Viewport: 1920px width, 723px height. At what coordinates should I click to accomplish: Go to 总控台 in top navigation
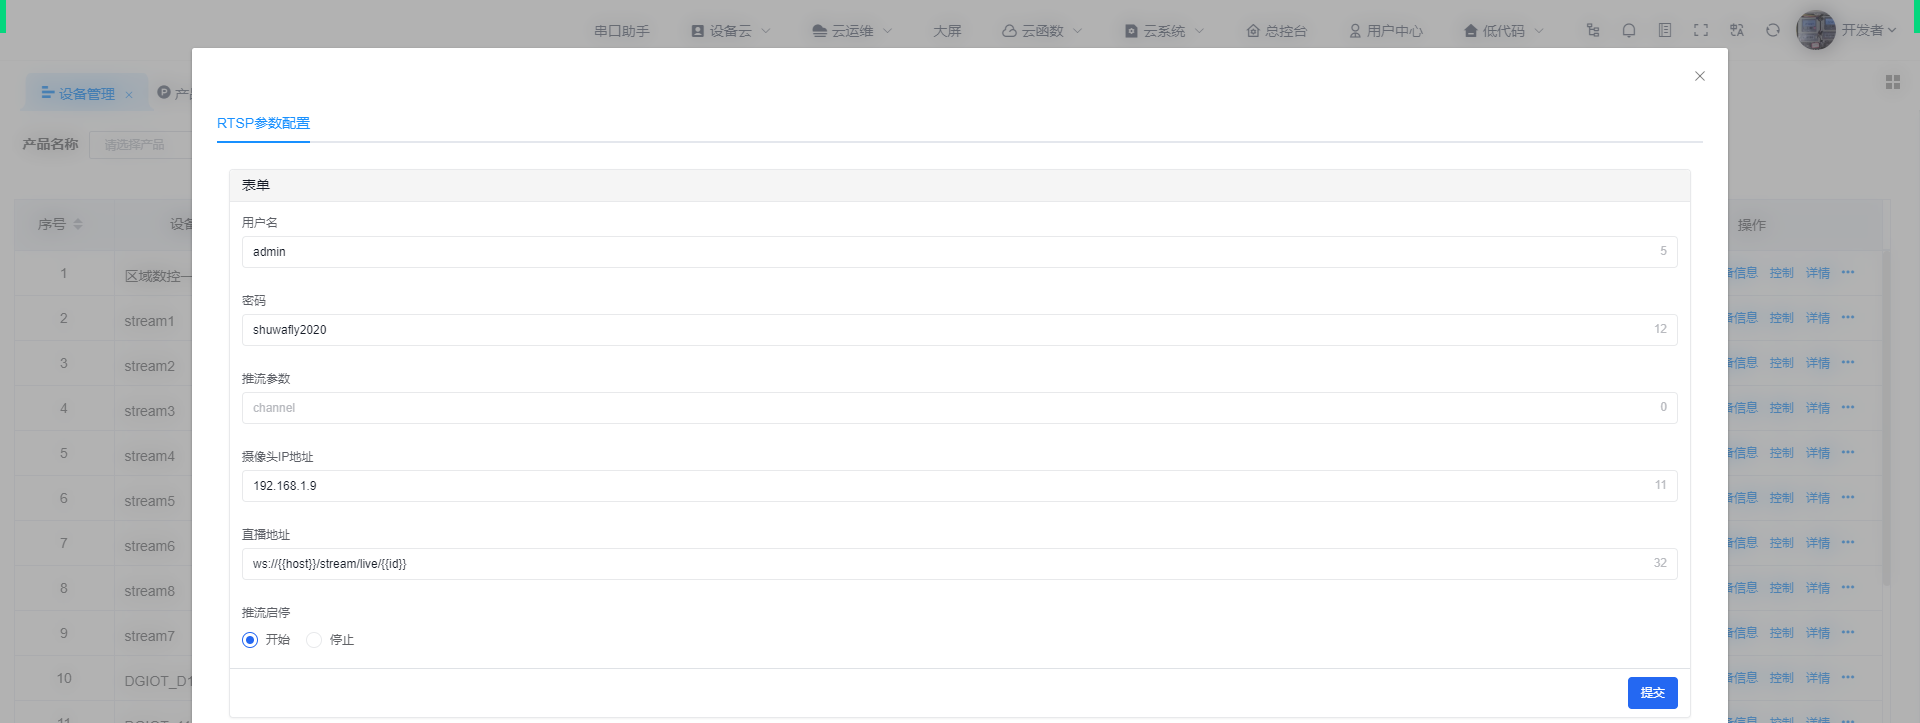(1277, 31)
